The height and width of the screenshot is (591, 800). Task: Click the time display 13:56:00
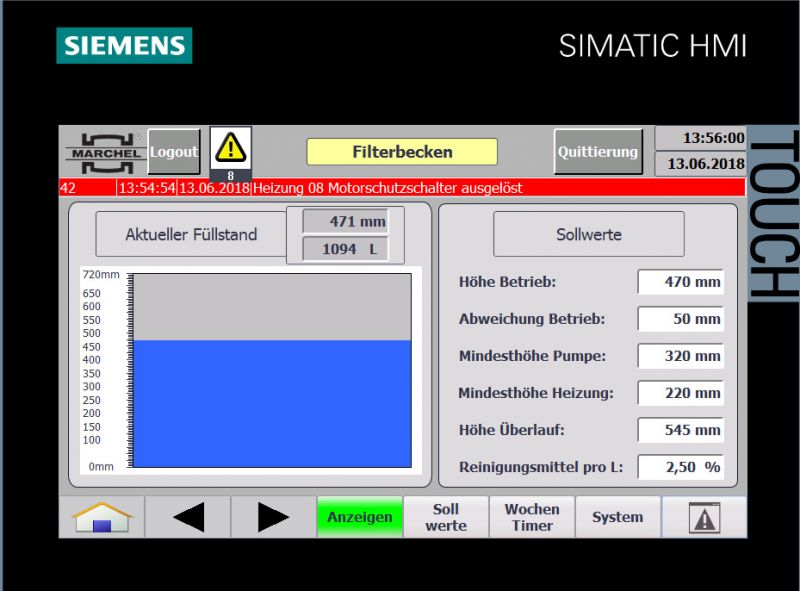coord(701,138)
